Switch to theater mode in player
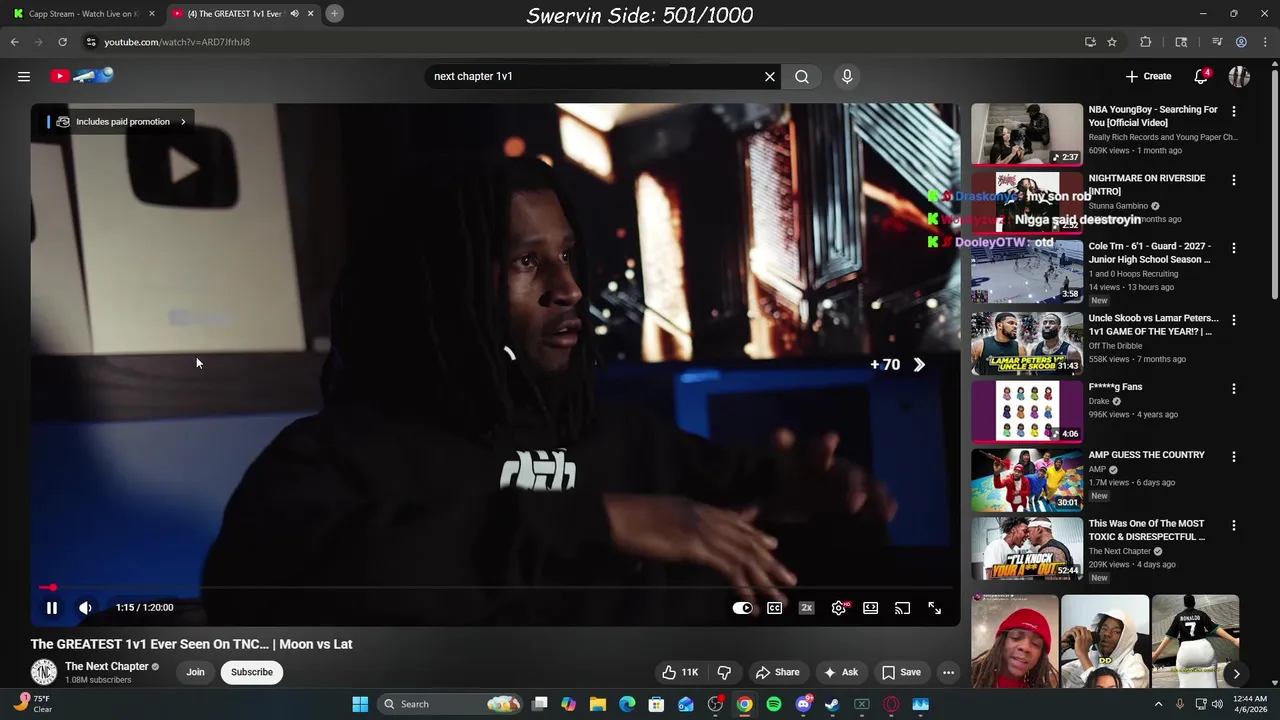 click(871, 608)
